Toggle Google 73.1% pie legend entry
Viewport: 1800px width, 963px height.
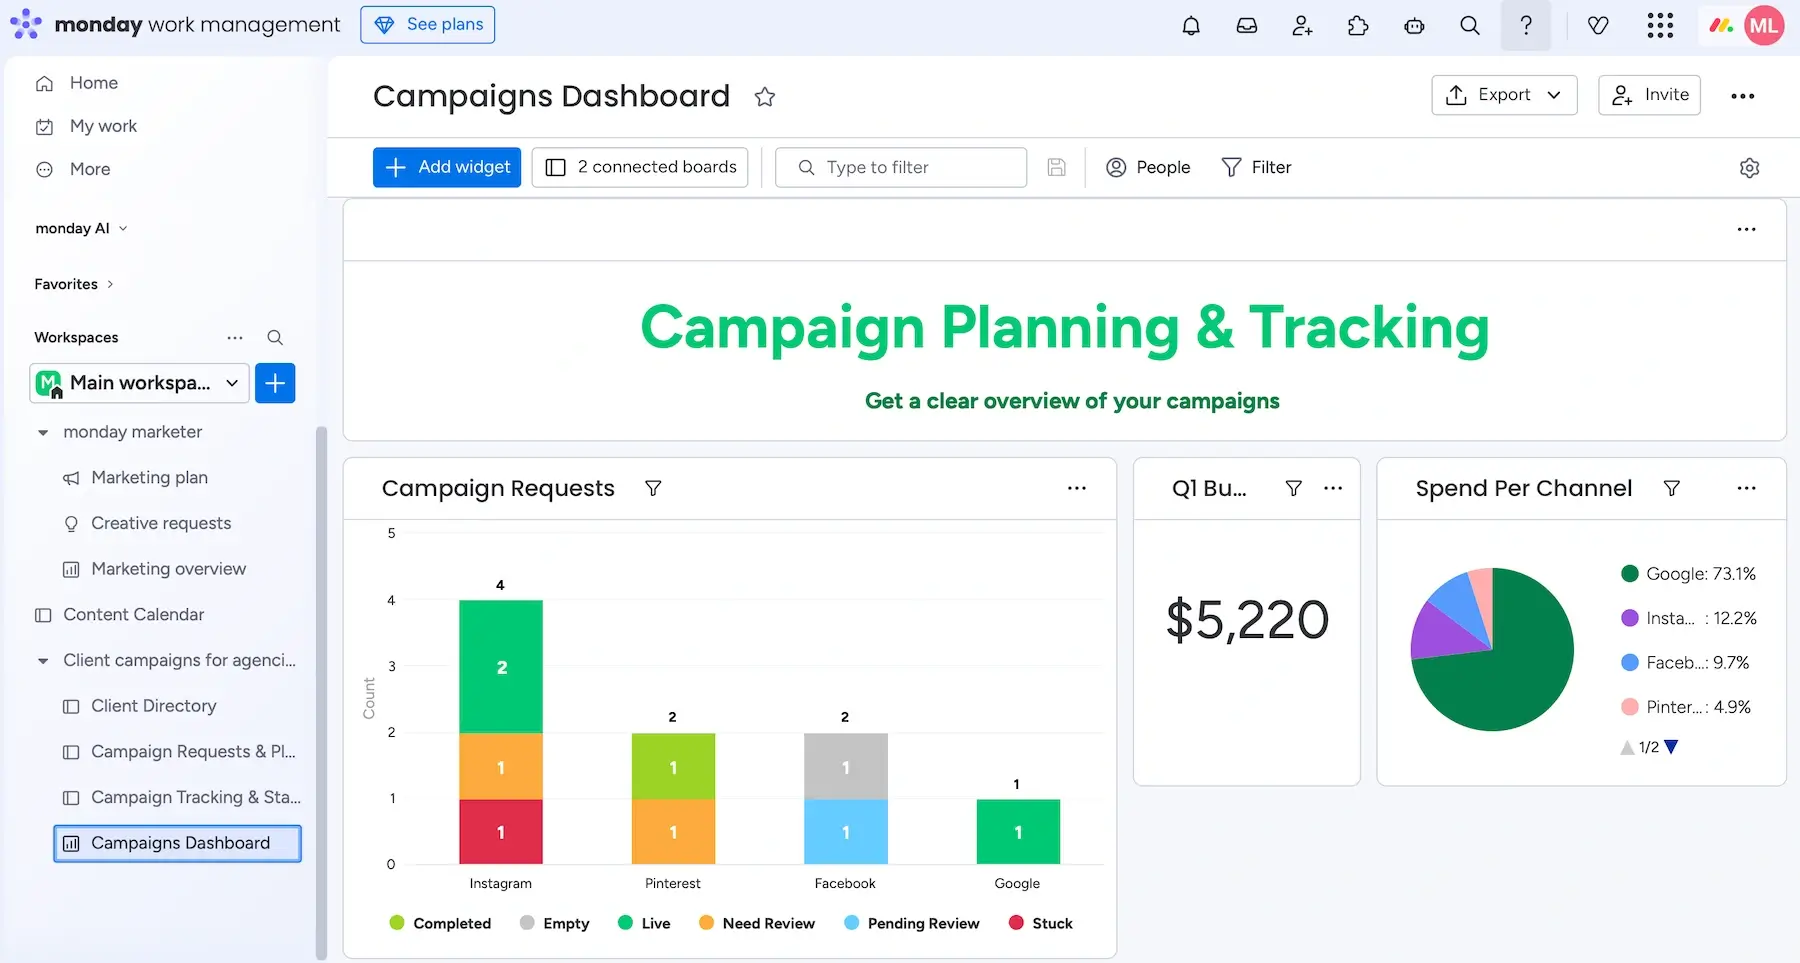pyautogui.click(x=1688, y=574)
